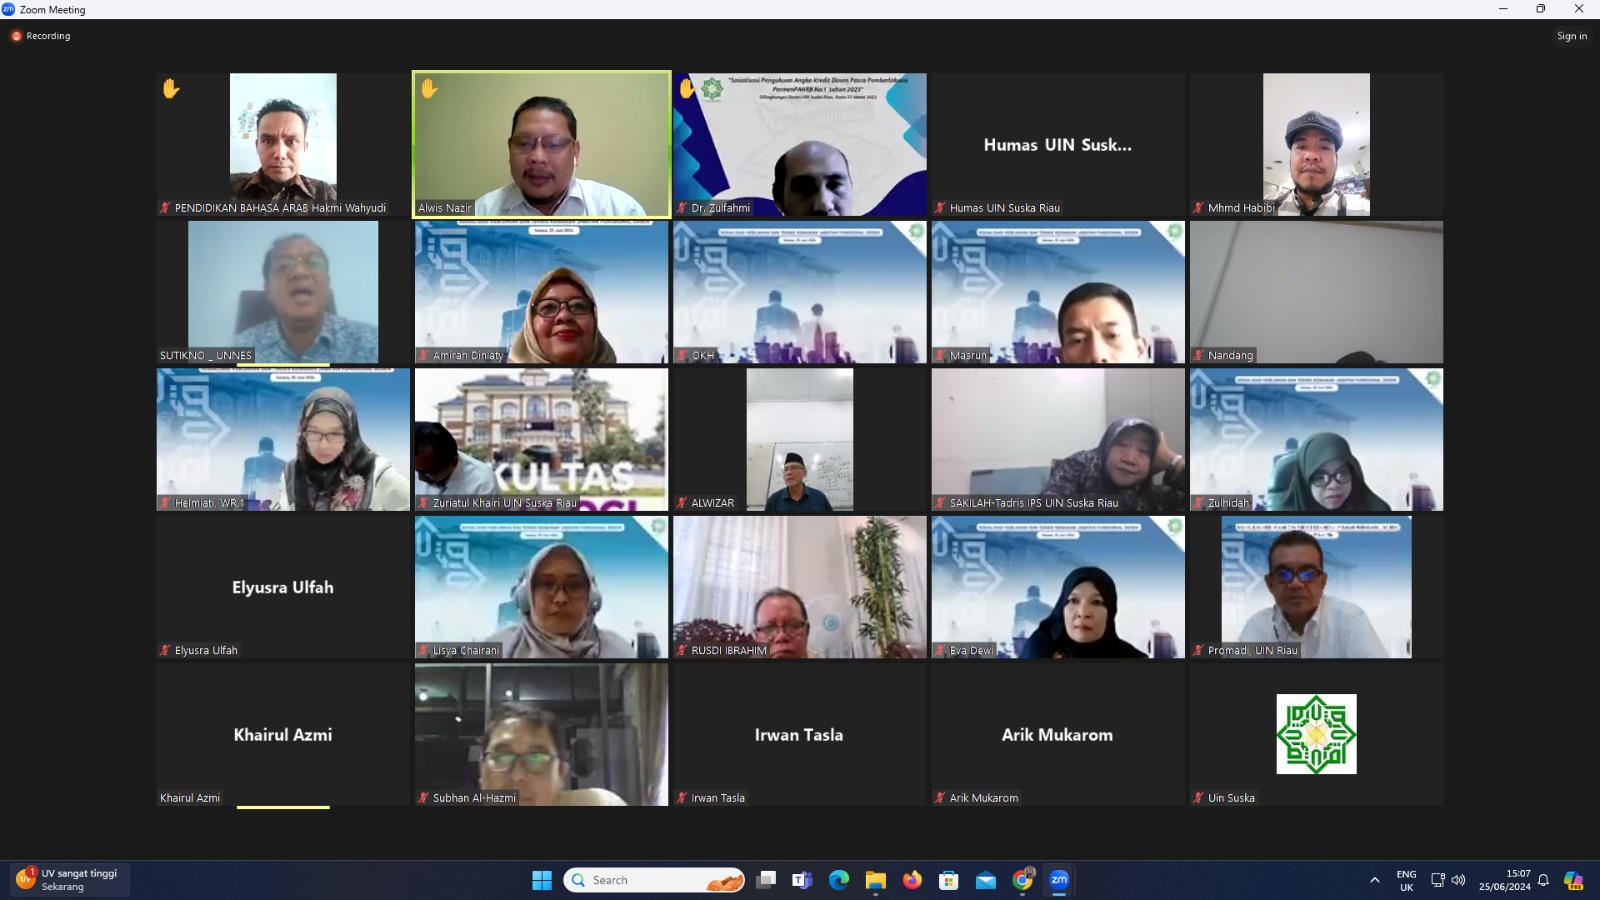Screen dimensions: 1600x900
Task: Click the red Recording indicator
Action: pyautogui.click(x=41, y=36)
